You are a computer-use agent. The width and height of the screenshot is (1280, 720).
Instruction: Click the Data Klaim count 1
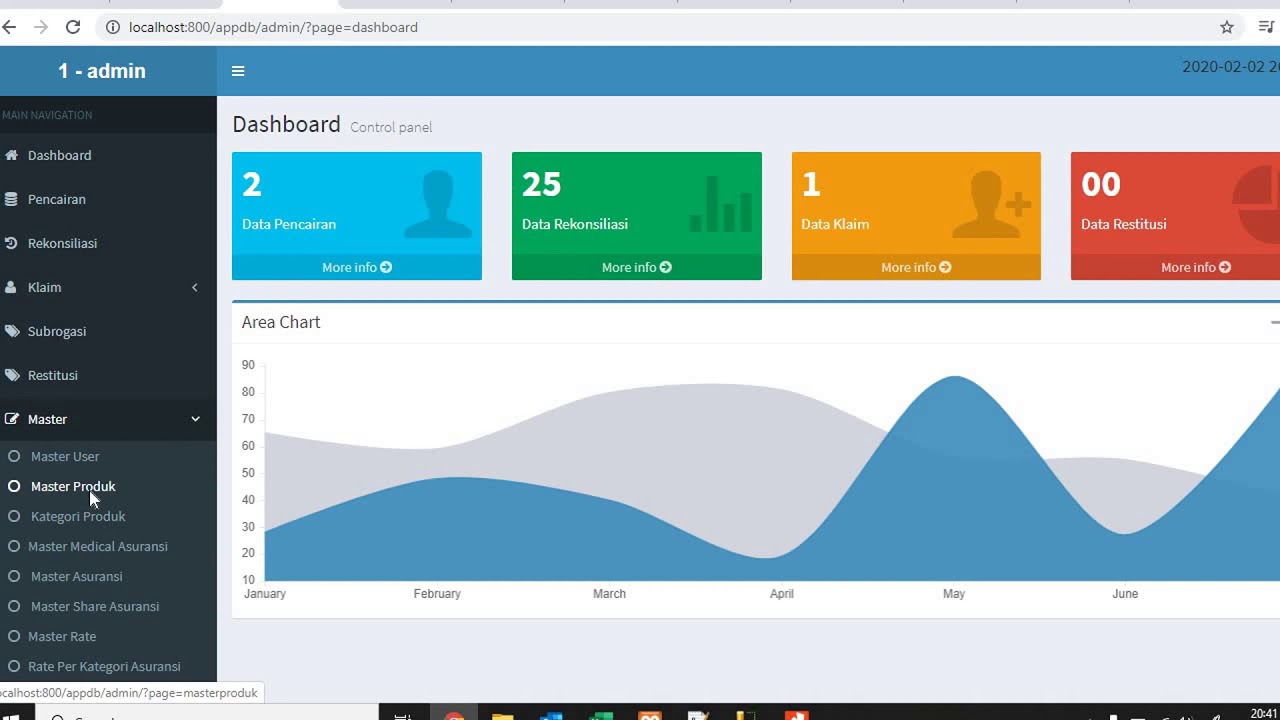pyautogui.click(x=811, y=184)
